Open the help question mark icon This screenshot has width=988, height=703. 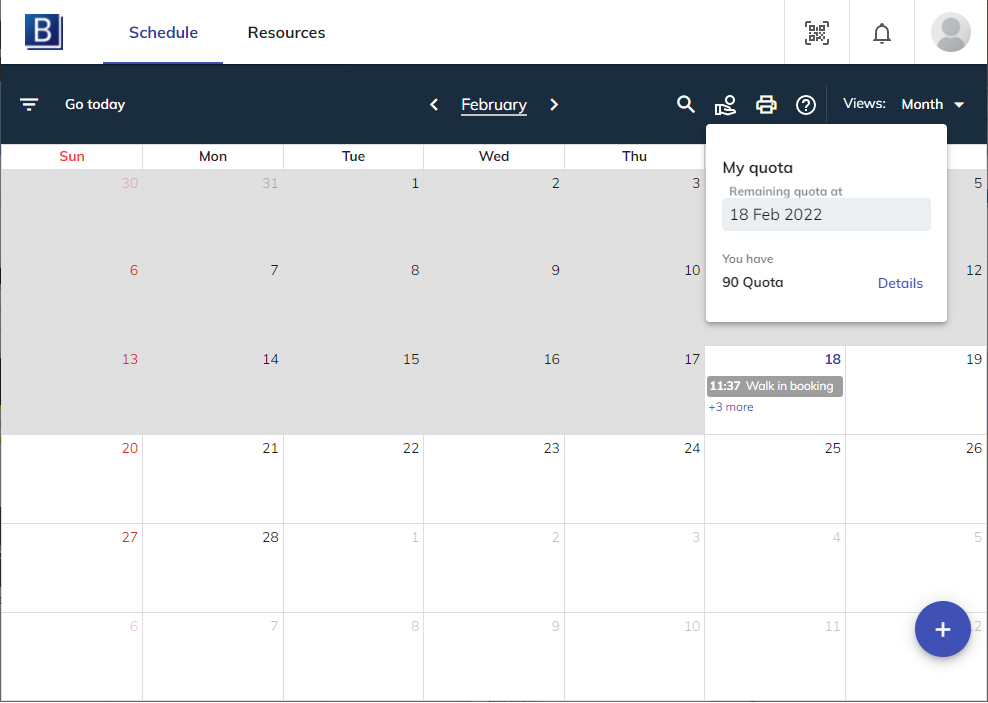[806, 105]
